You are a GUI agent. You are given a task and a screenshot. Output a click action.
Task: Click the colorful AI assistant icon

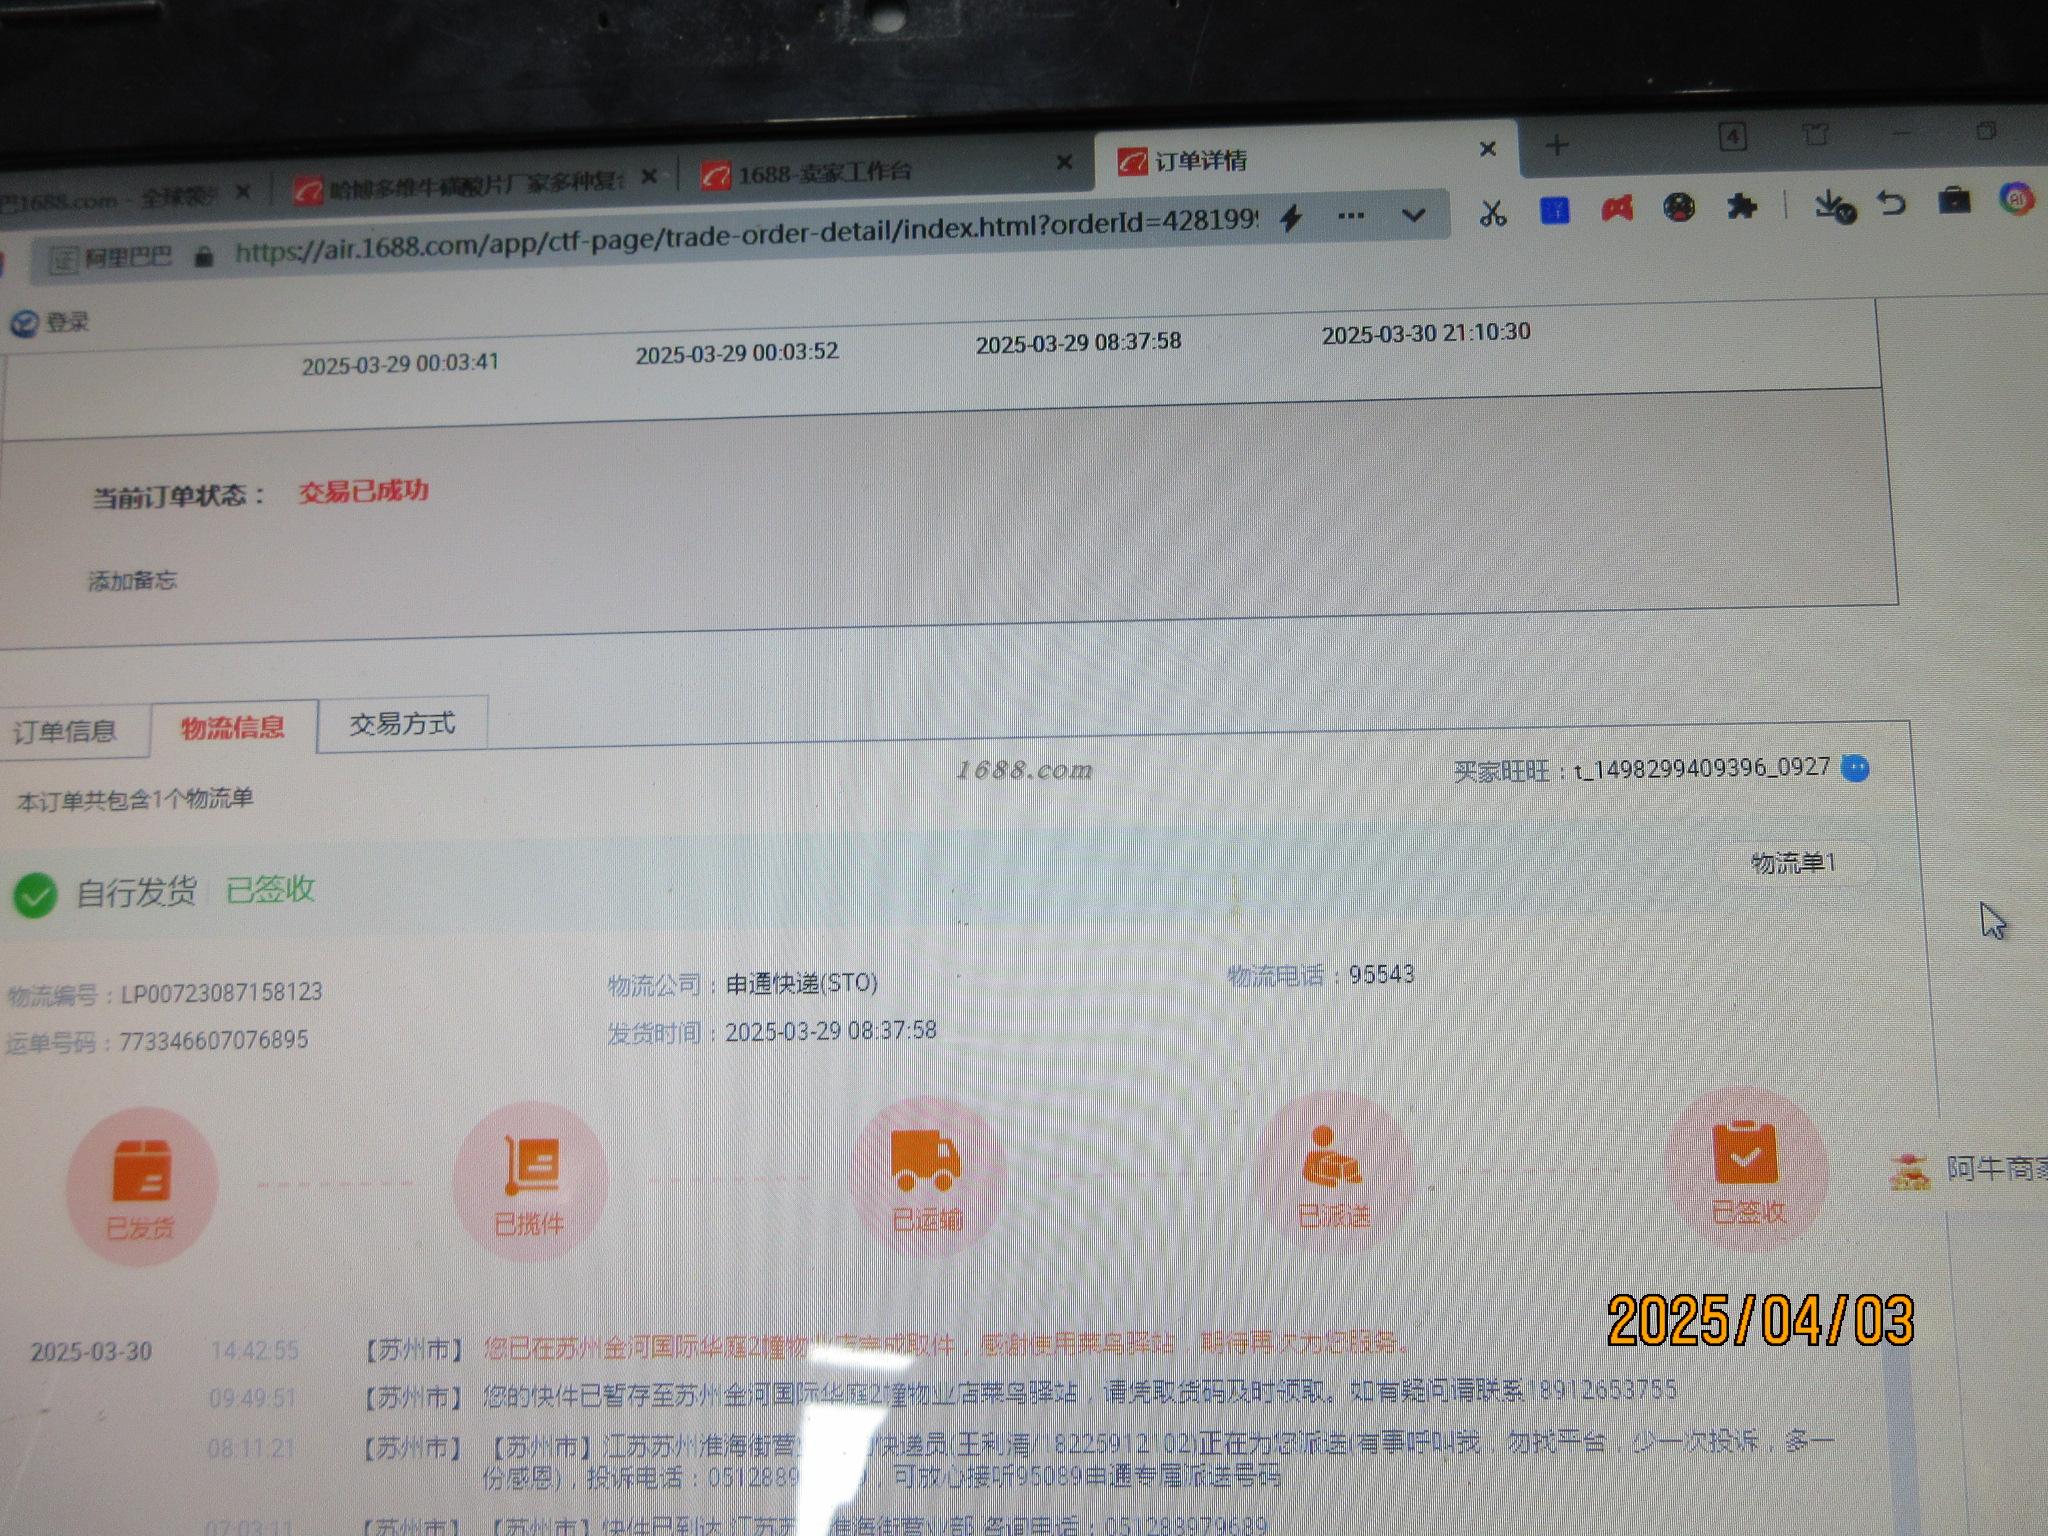2016,198
